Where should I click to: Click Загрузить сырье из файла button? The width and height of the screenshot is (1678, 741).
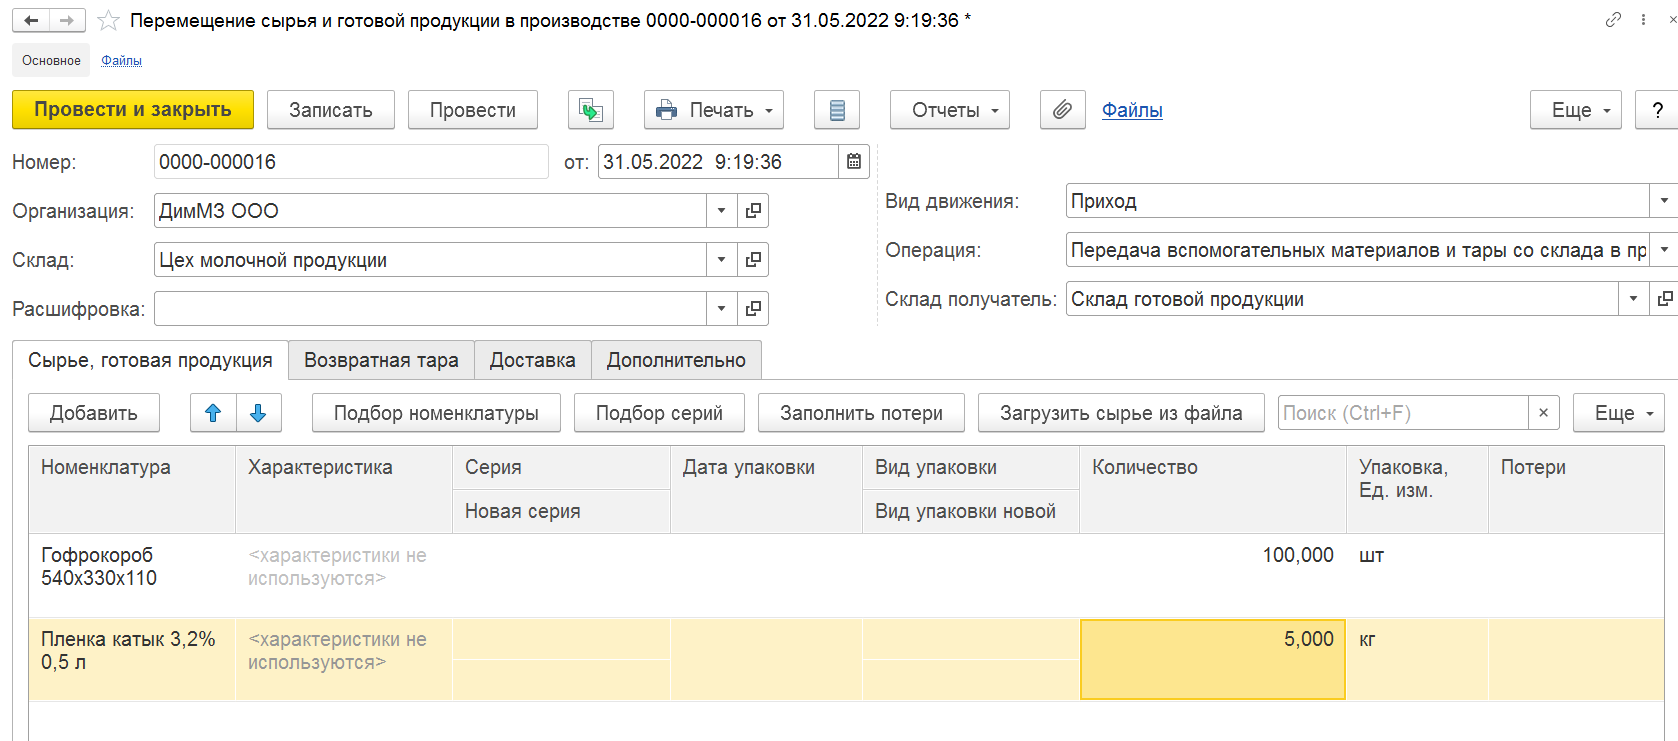[x=1121, y=413]
